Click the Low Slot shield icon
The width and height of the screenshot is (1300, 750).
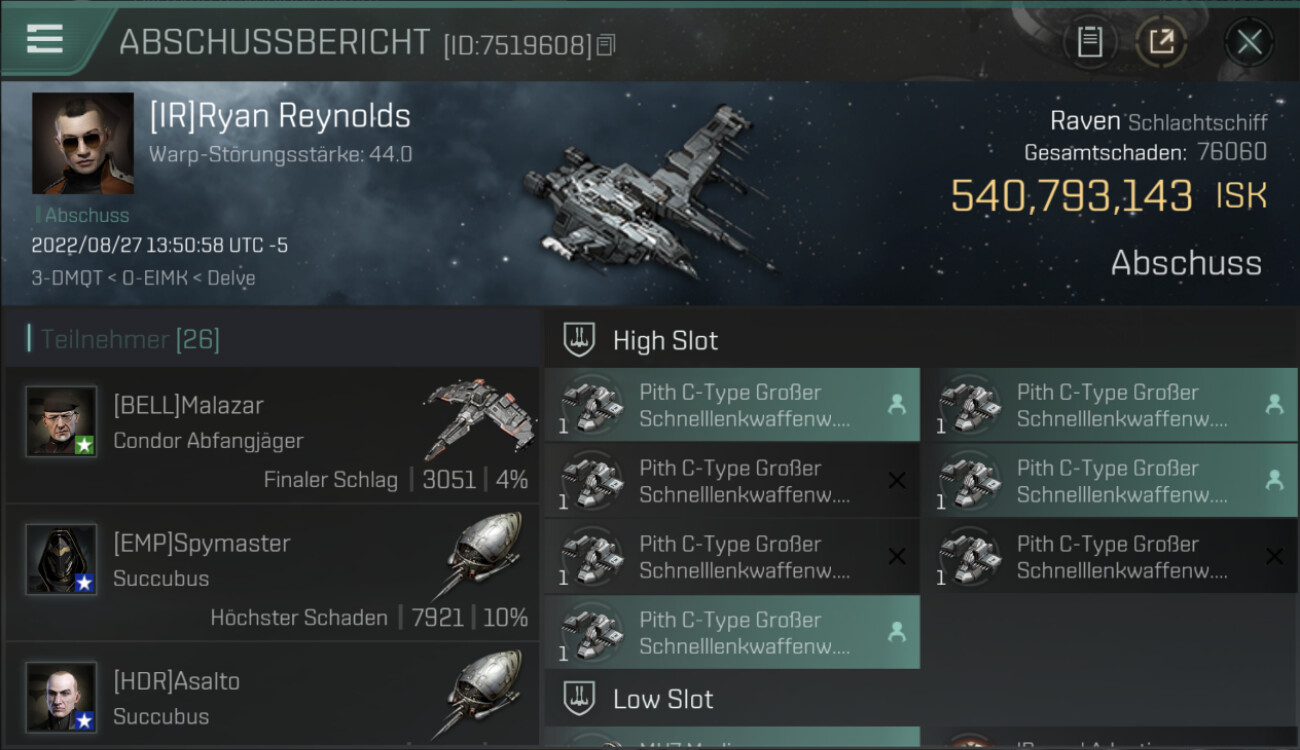[579, 698]
